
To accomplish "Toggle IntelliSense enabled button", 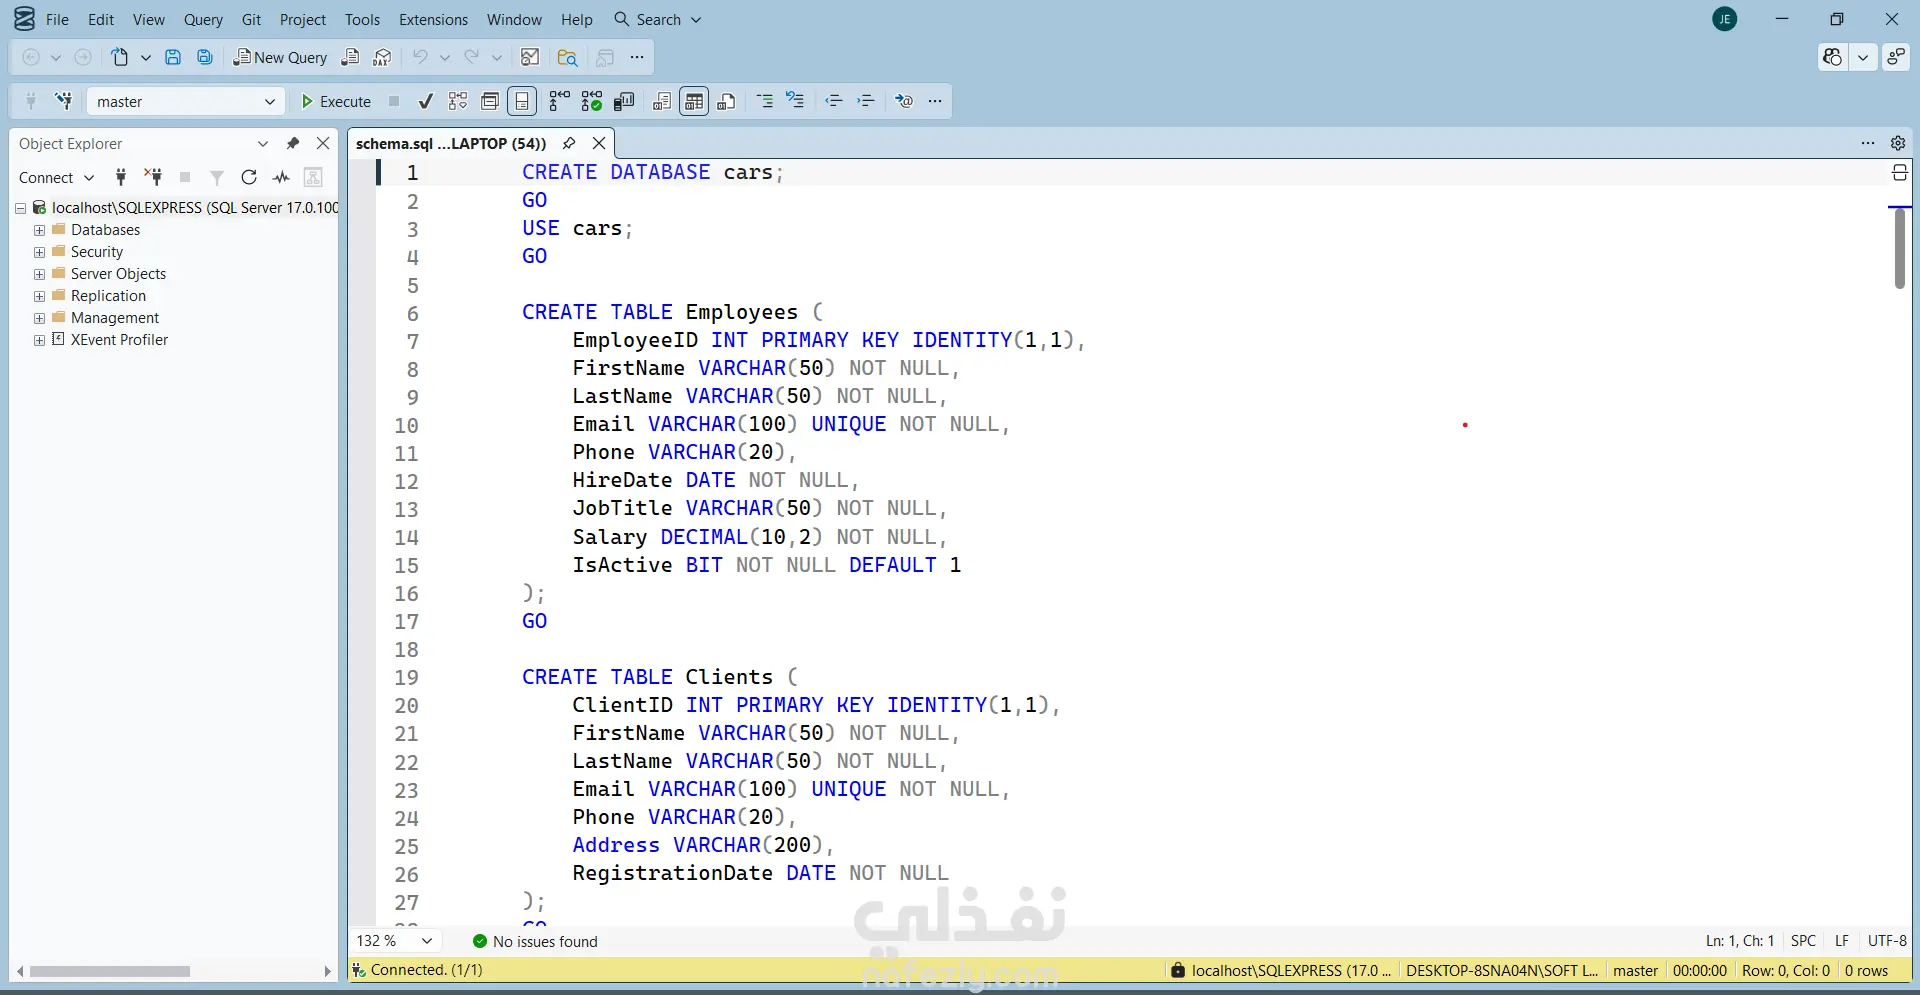I will click(x=522, y=101).
